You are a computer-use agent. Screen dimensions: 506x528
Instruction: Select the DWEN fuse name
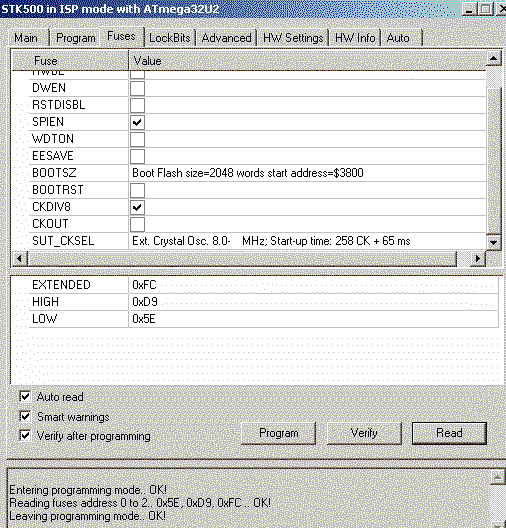click(x=49, y=88)
